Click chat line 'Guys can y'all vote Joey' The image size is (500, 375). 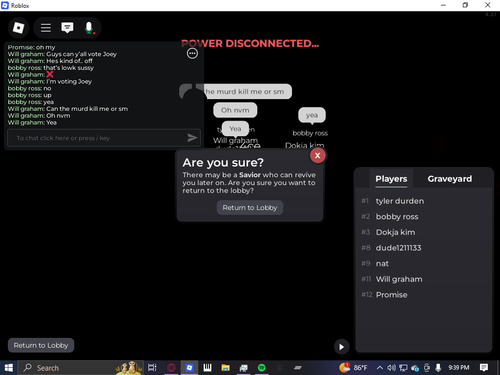point(62,54)
